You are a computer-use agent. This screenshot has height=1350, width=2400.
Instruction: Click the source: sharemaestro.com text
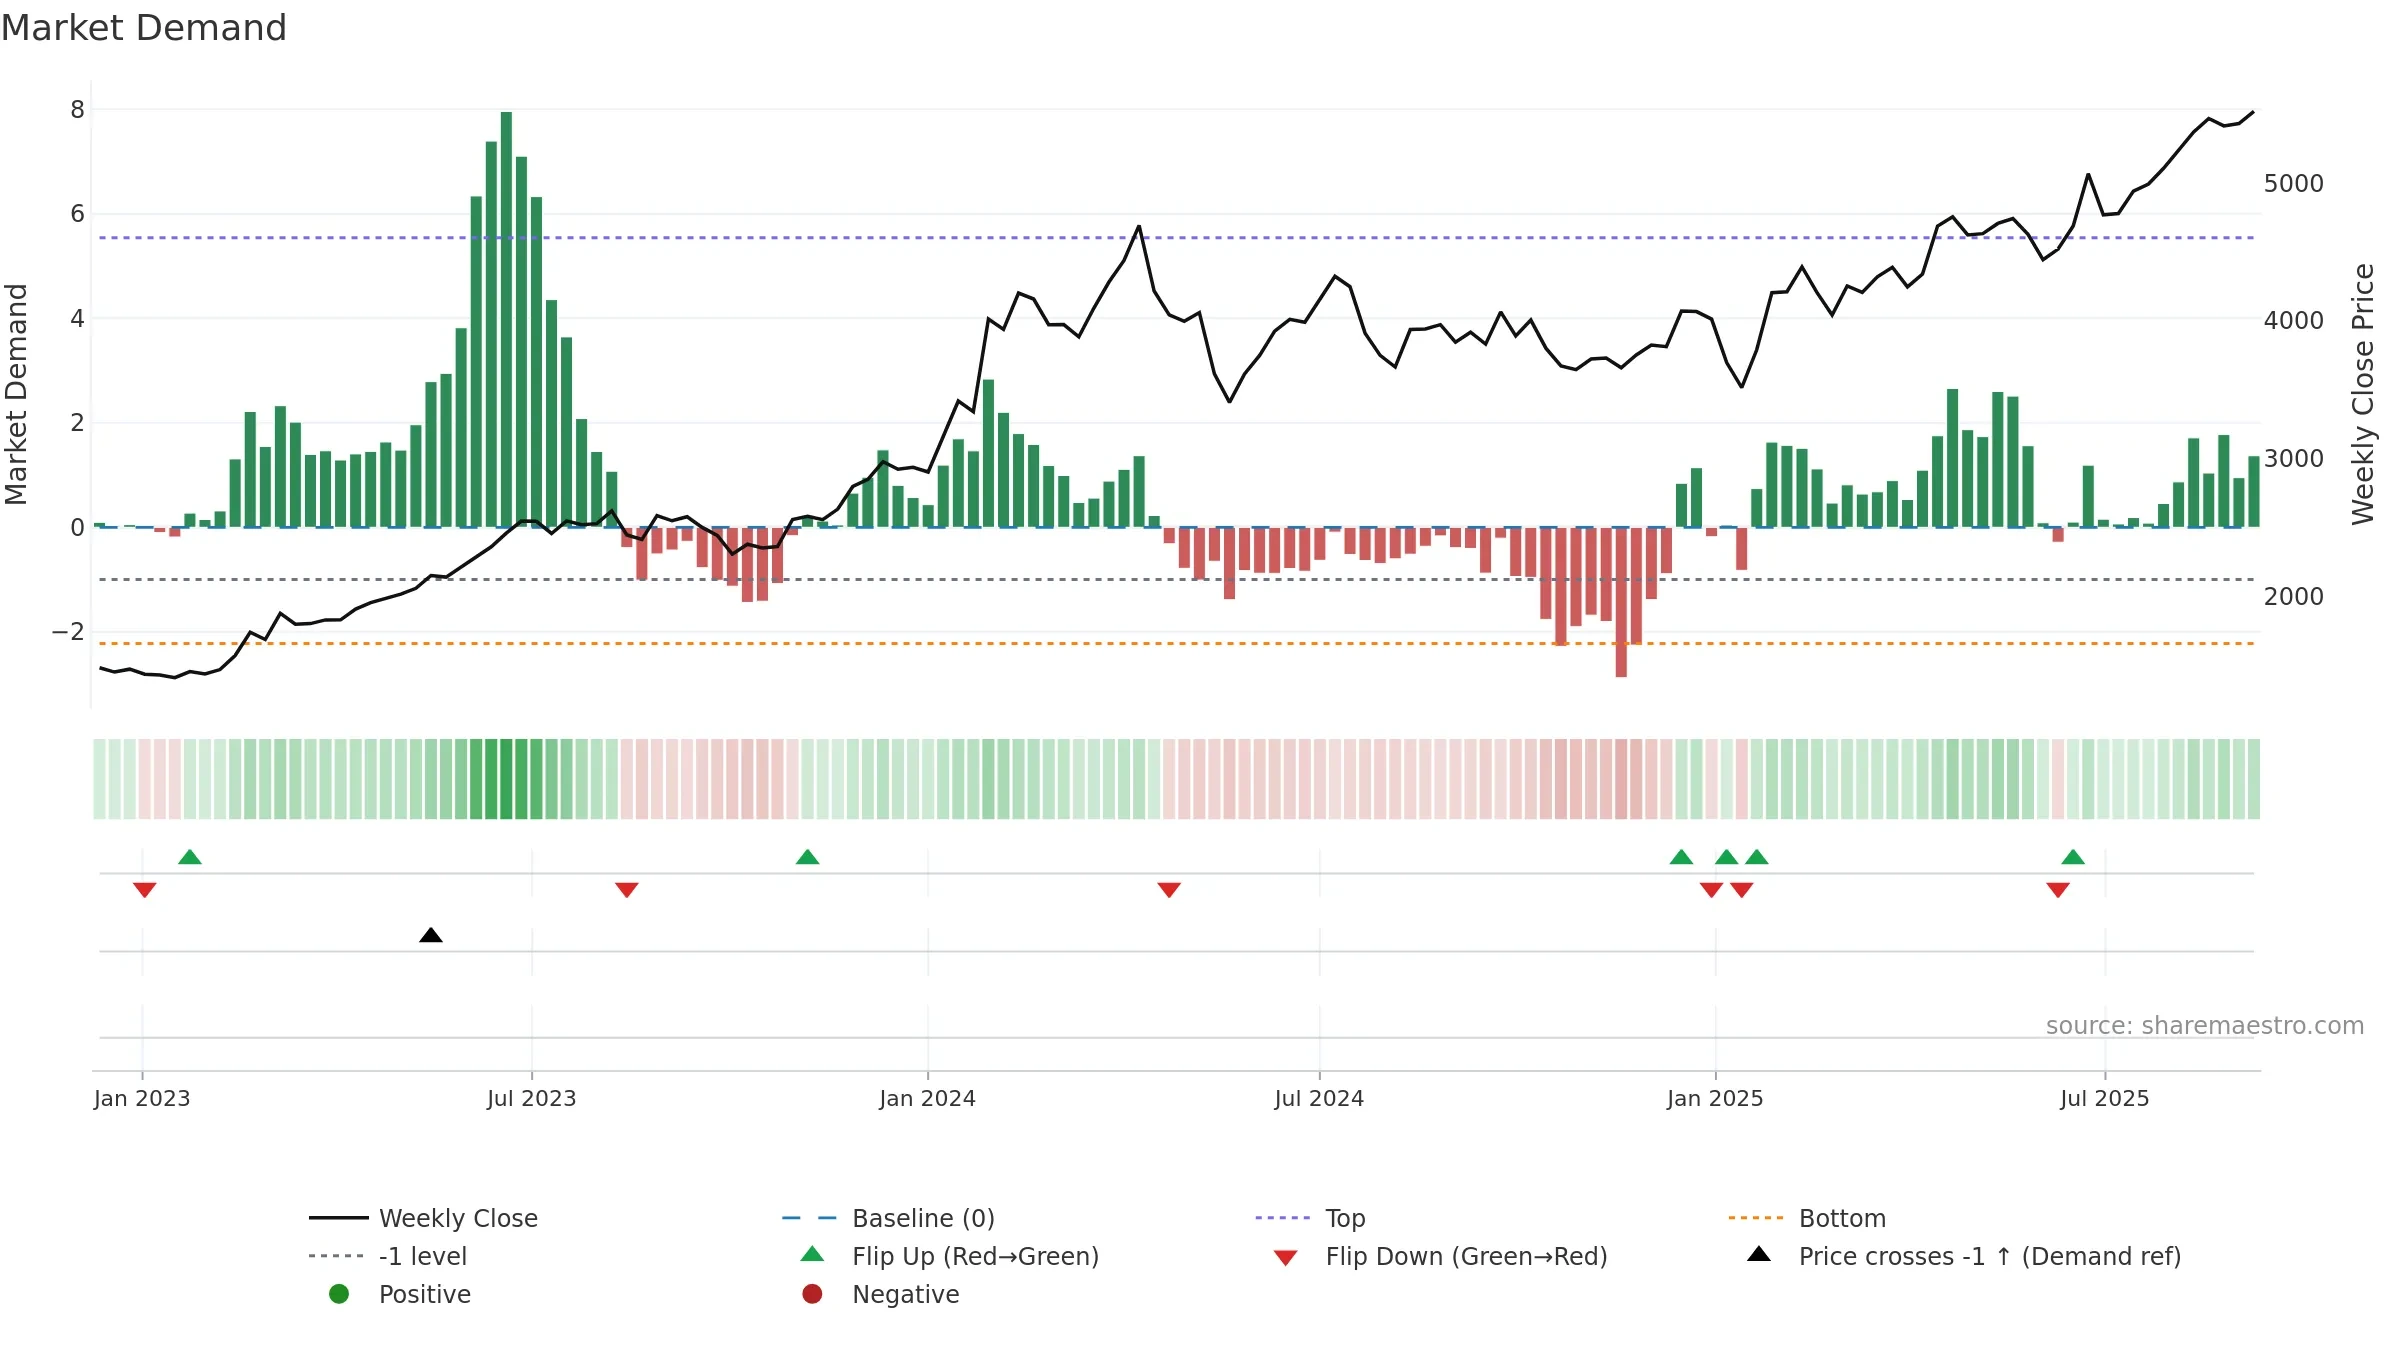point(2205,1026)
